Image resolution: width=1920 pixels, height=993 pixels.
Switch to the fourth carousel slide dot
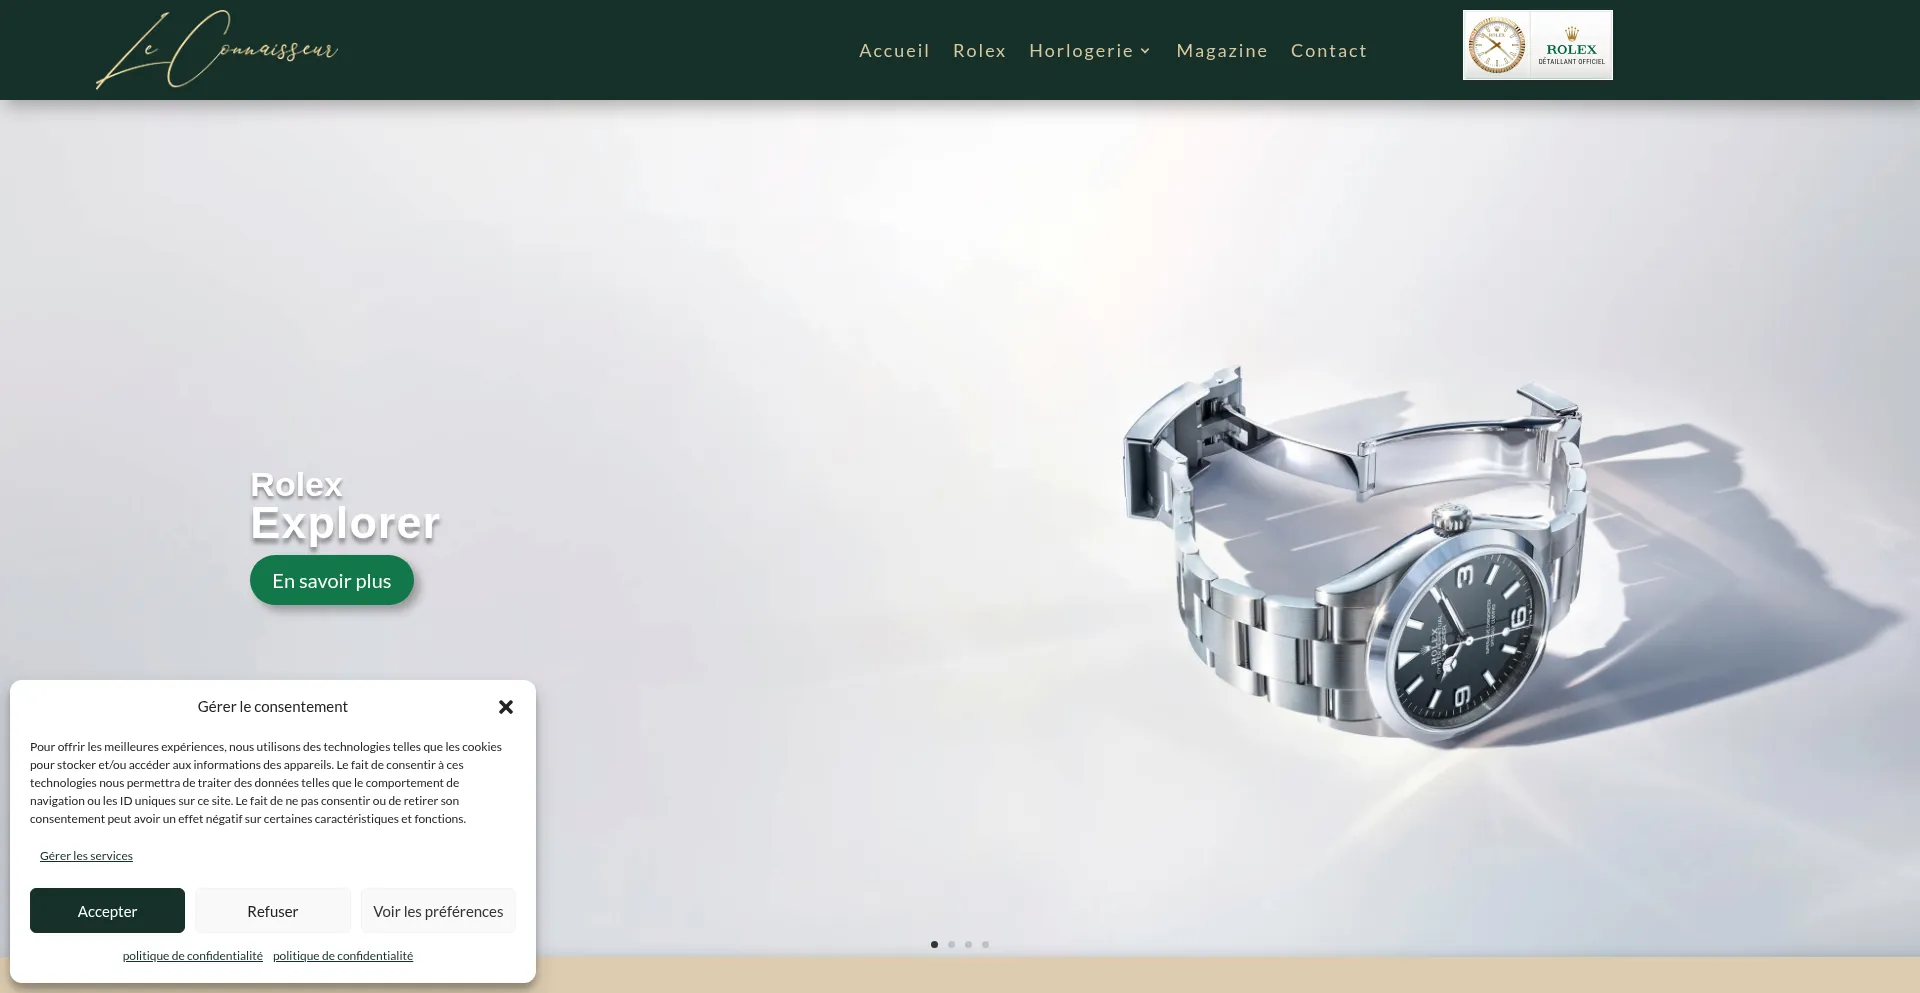(x=985, y=944)
